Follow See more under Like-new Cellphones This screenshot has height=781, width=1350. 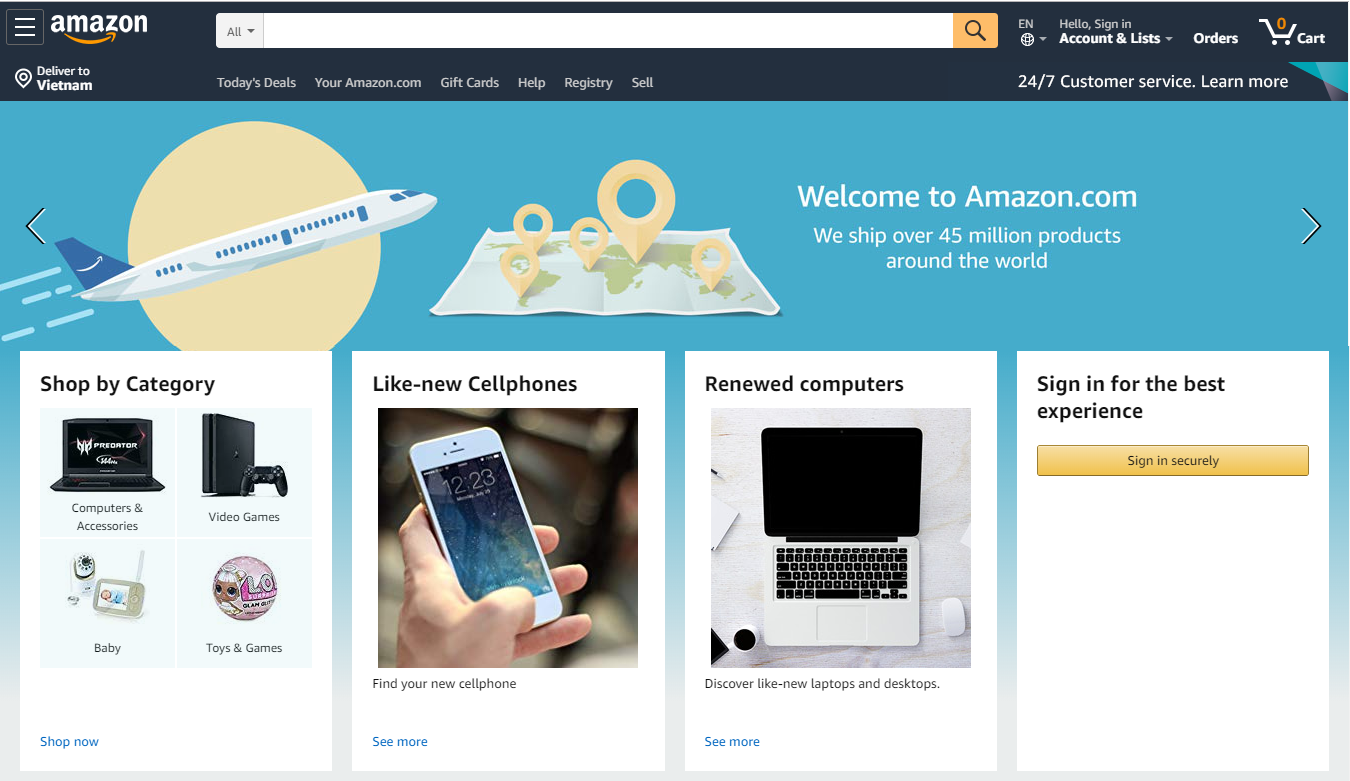click(x=400, y=742)
